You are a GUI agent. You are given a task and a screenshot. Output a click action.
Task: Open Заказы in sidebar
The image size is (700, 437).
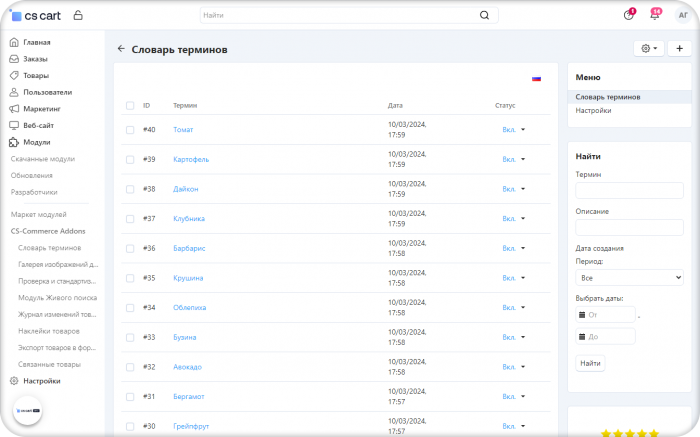35,59
